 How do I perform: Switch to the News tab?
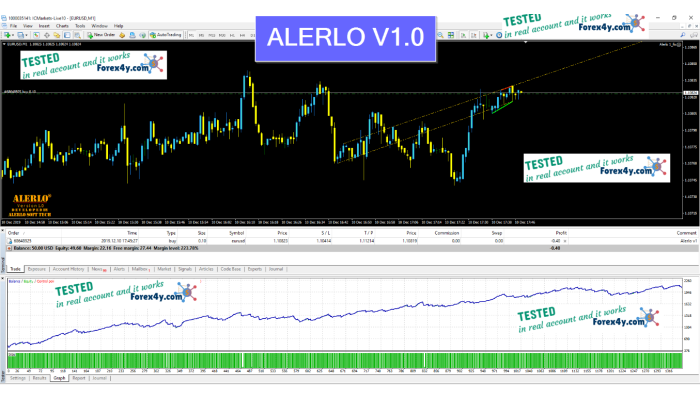[x=99, y=269]
